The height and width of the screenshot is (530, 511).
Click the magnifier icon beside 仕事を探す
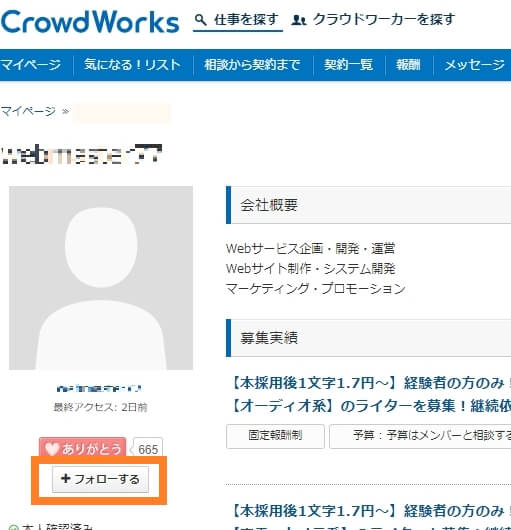pos(201,20)
